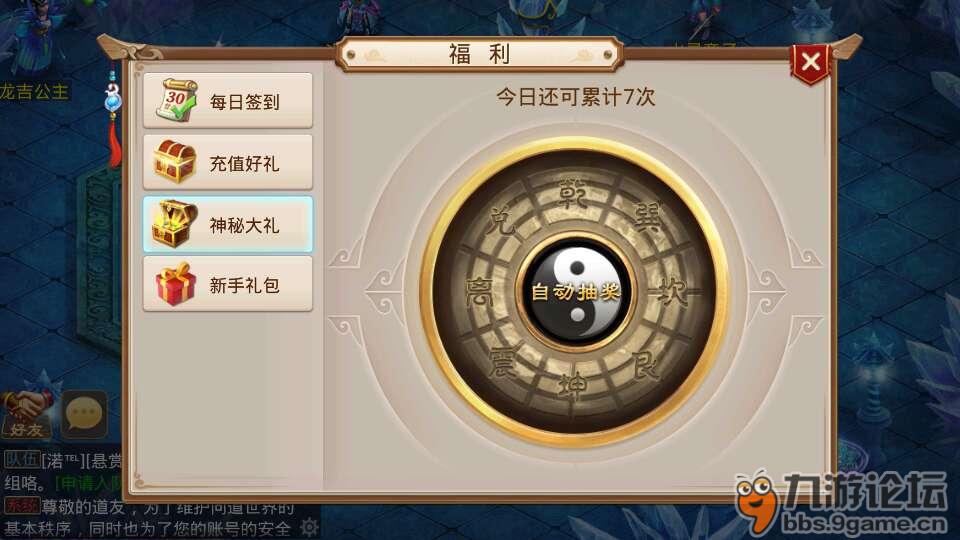Select the 坎 trigram on the wheel
The height and width of the screenshot is (540, 960).
(672, 291)
